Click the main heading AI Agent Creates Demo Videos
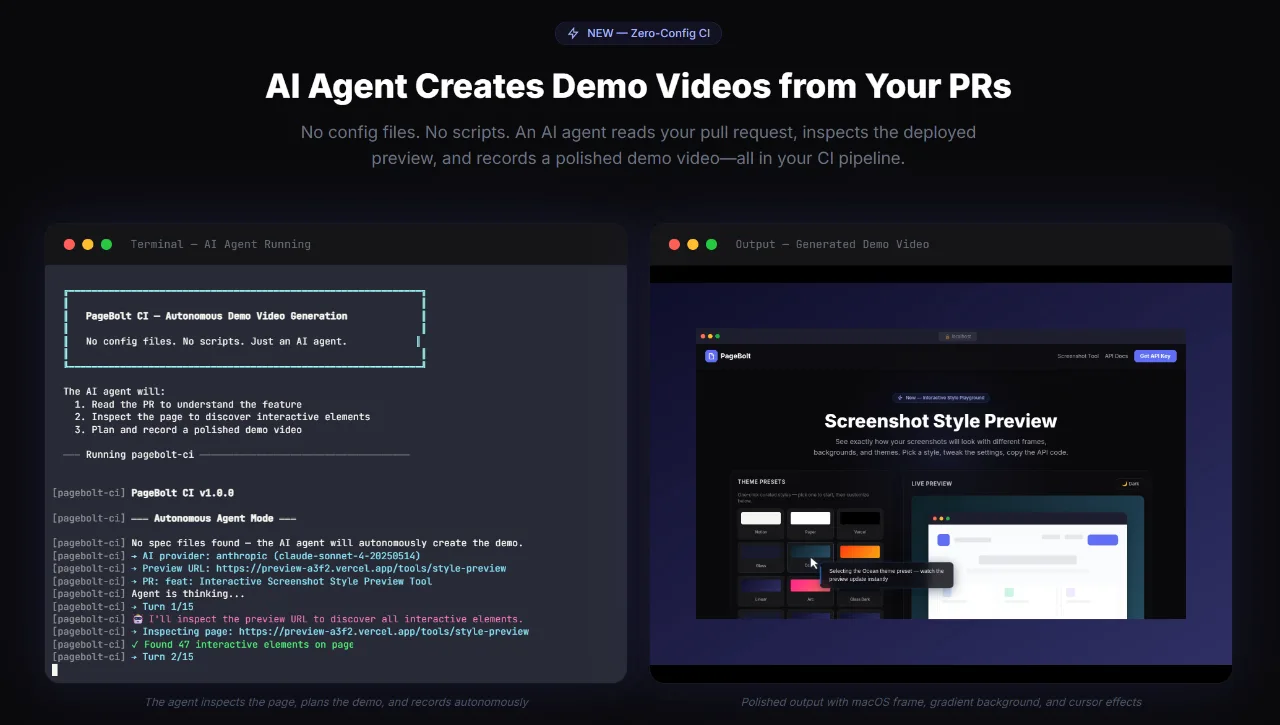This screenshot has height=725, width=1280. pos(638,86)
